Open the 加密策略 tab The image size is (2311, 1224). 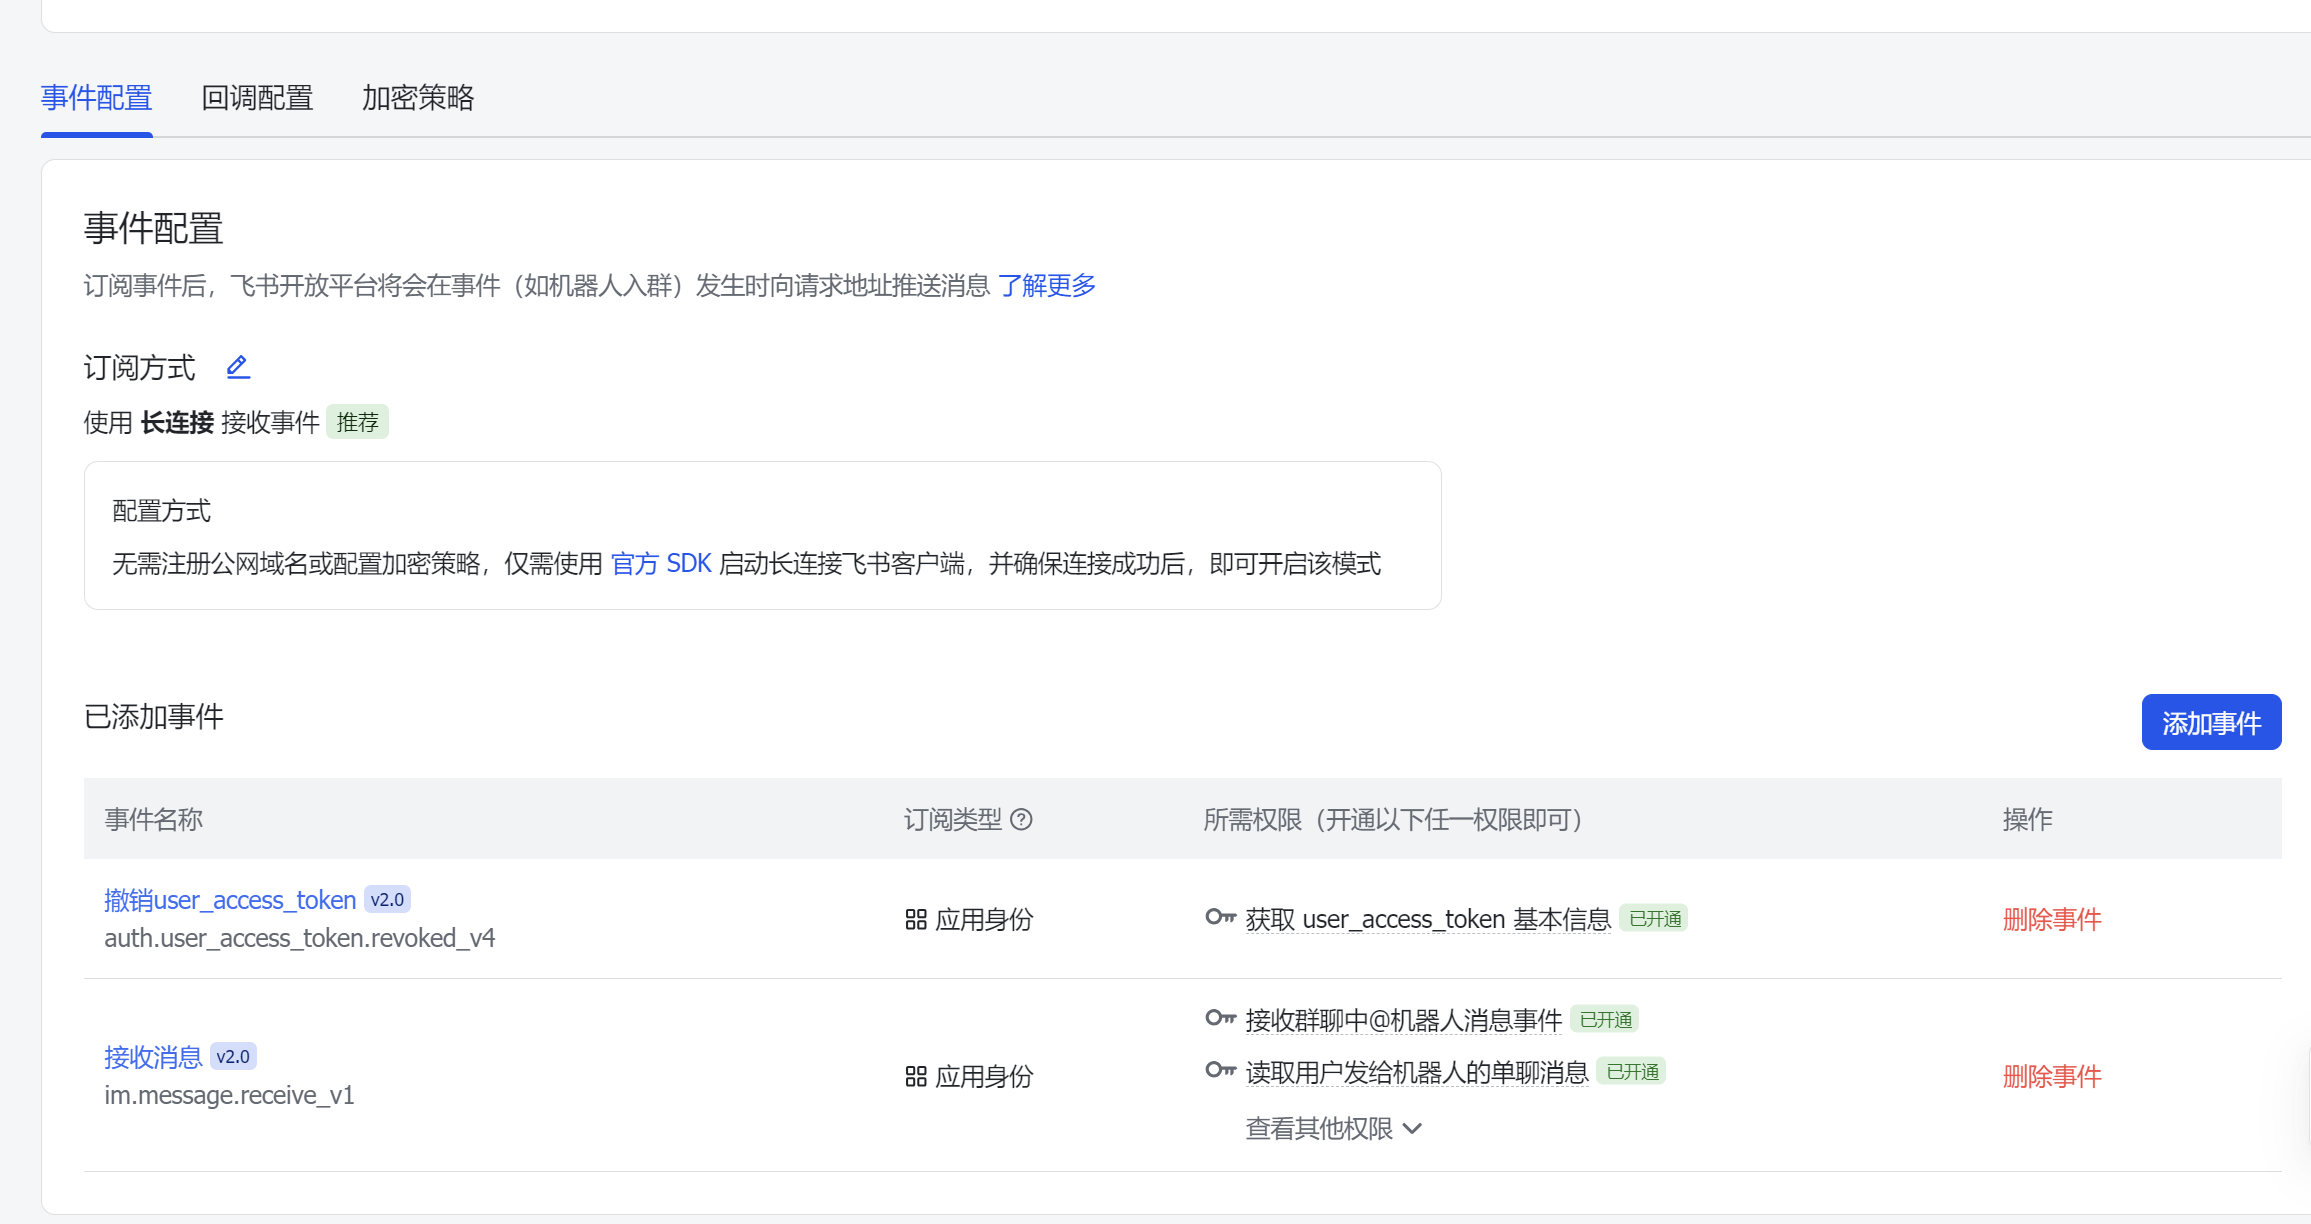click(x=417, y=98)
